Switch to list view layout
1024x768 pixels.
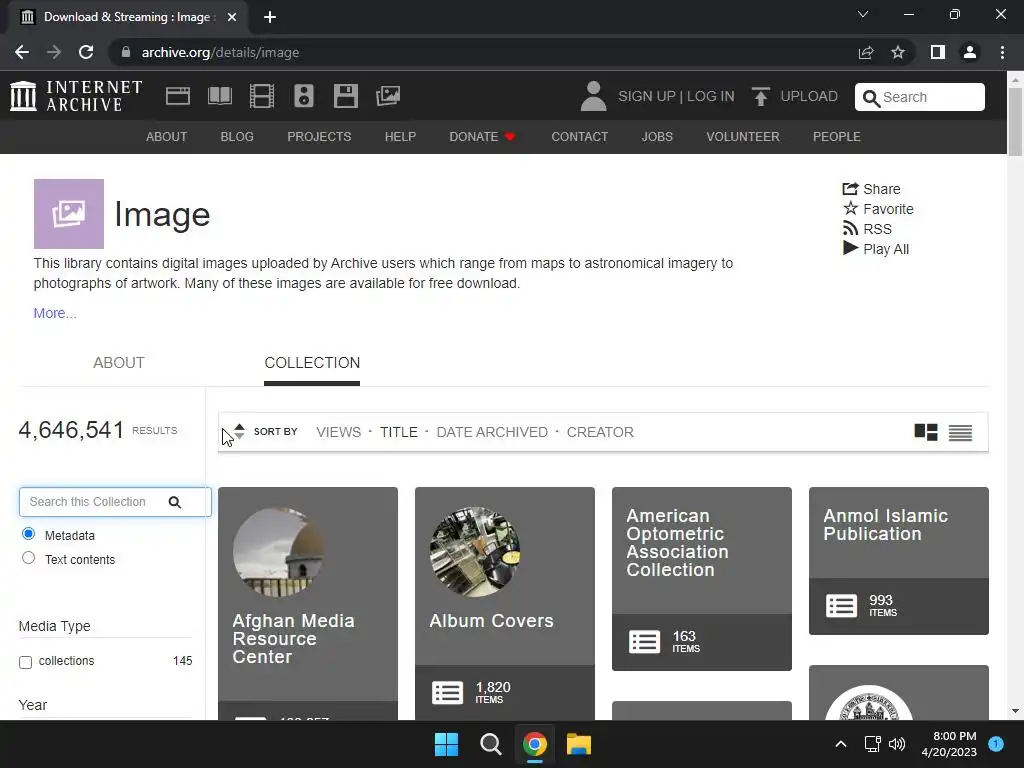coord(960,432)
